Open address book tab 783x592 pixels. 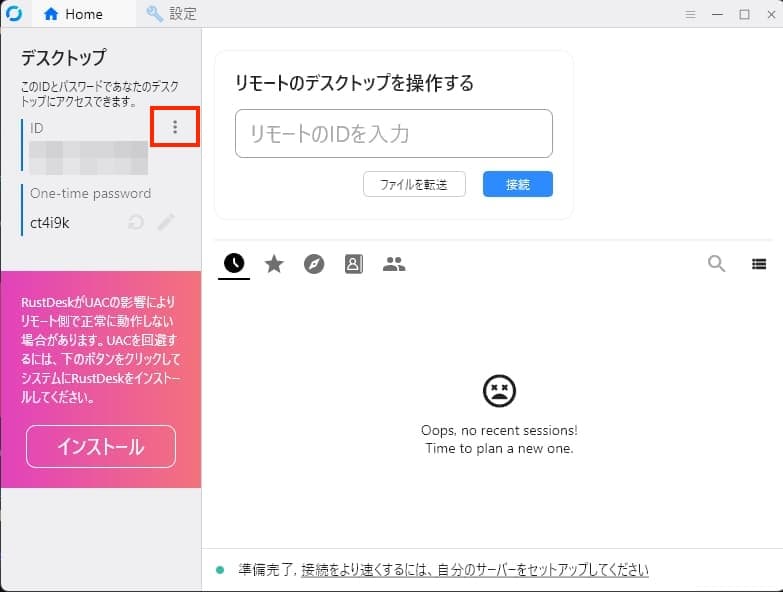click(354, 264)
